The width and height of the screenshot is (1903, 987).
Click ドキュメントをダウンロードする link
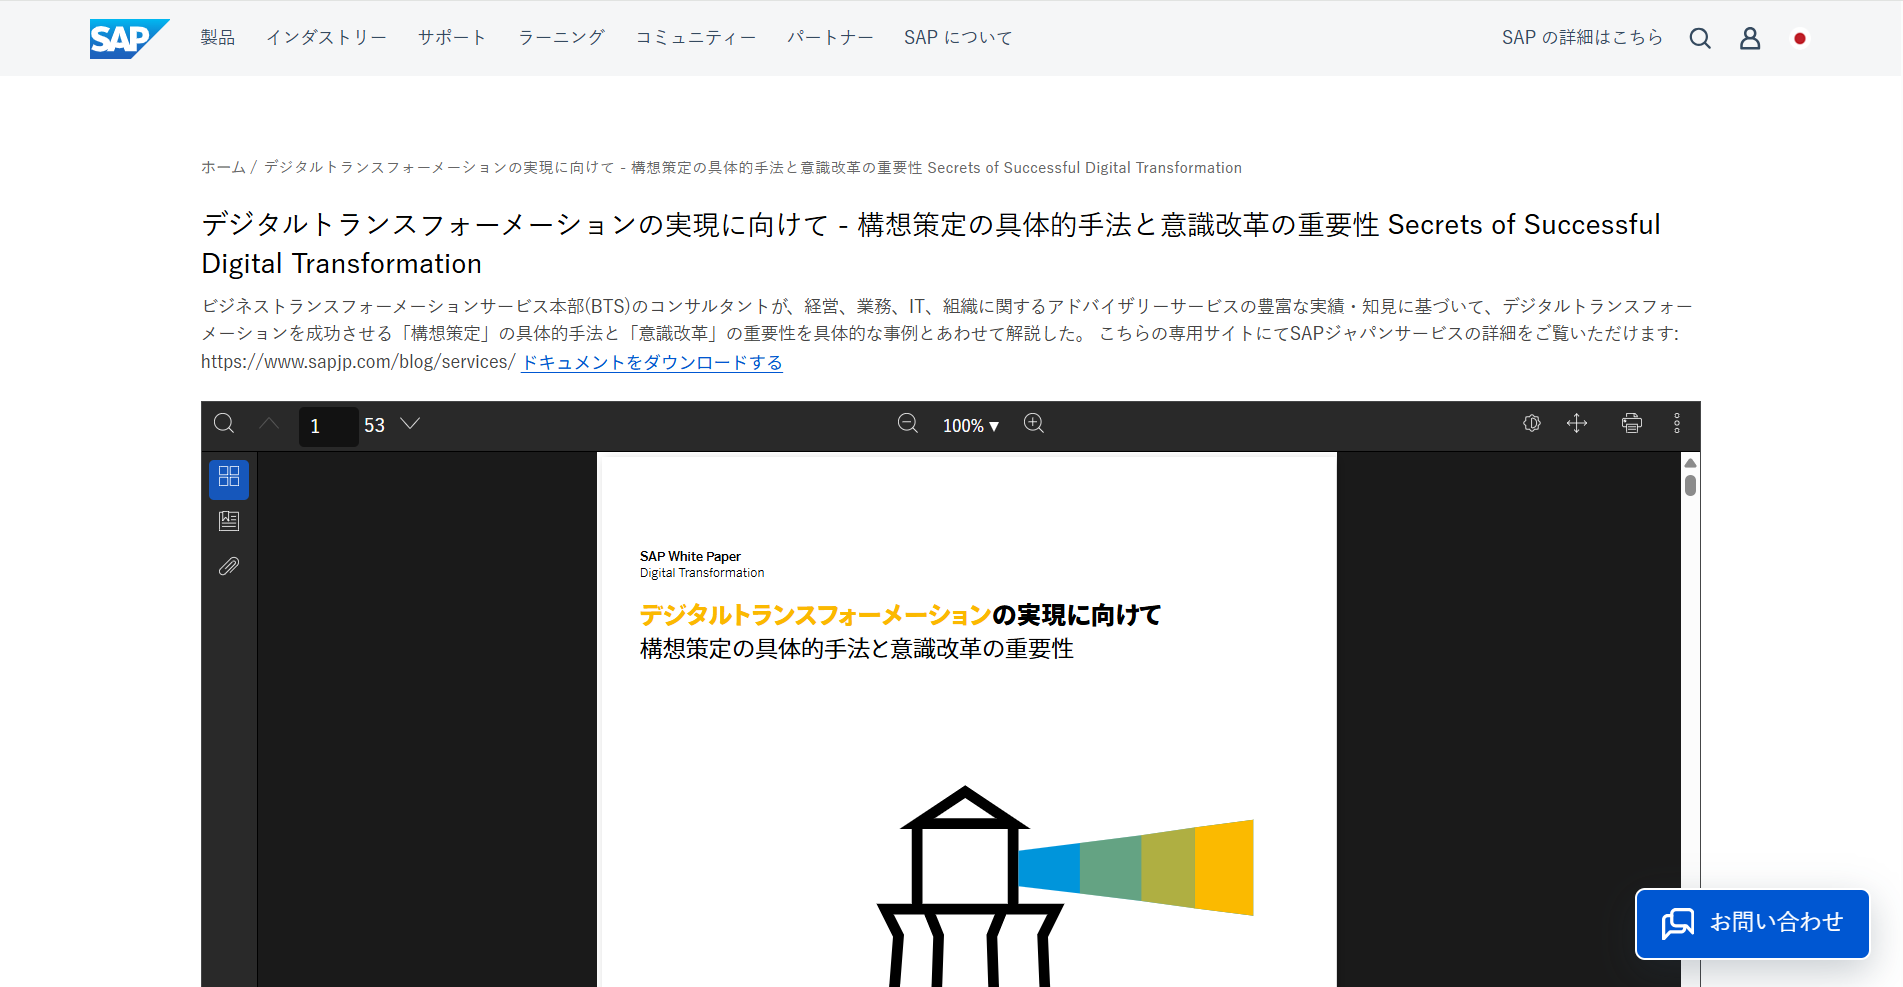[x=652, y=362]
